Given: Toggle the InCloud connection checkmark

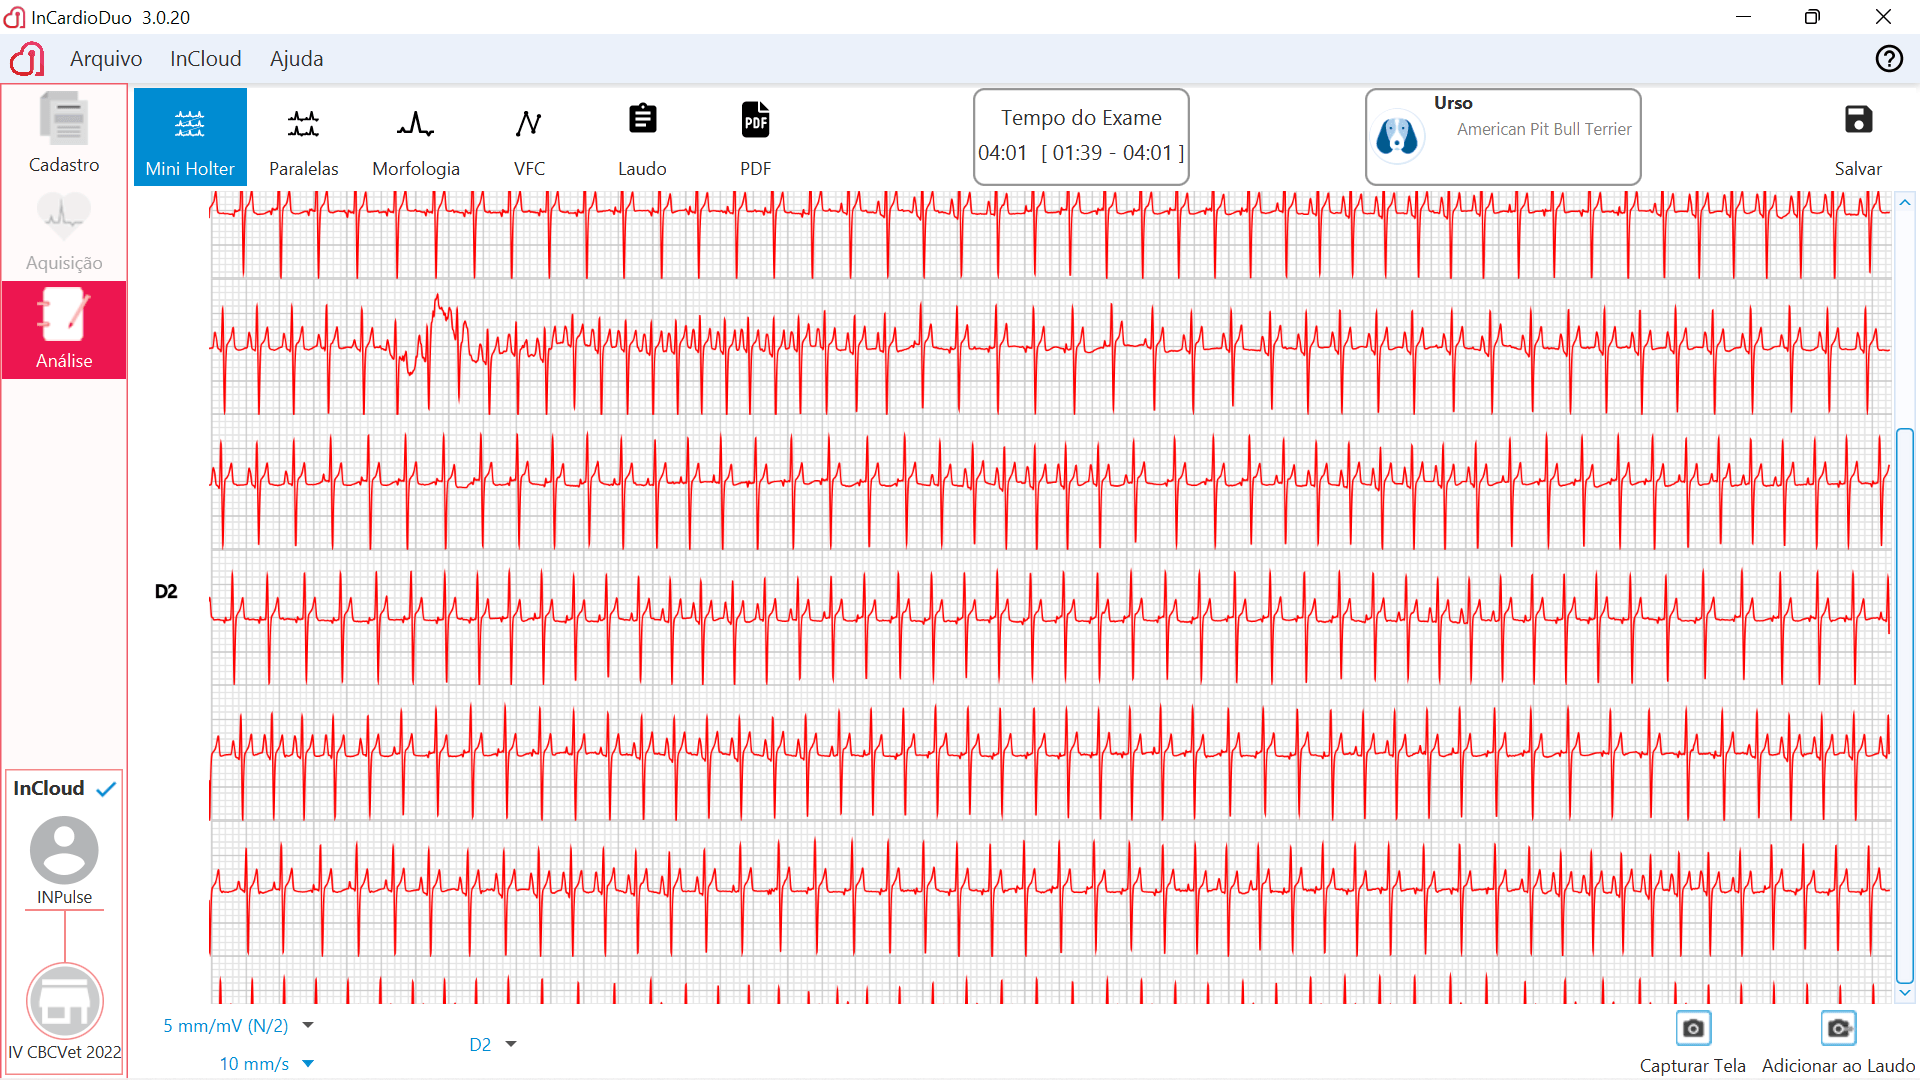Looking at the screenshot, I should (x=106, y=789).
